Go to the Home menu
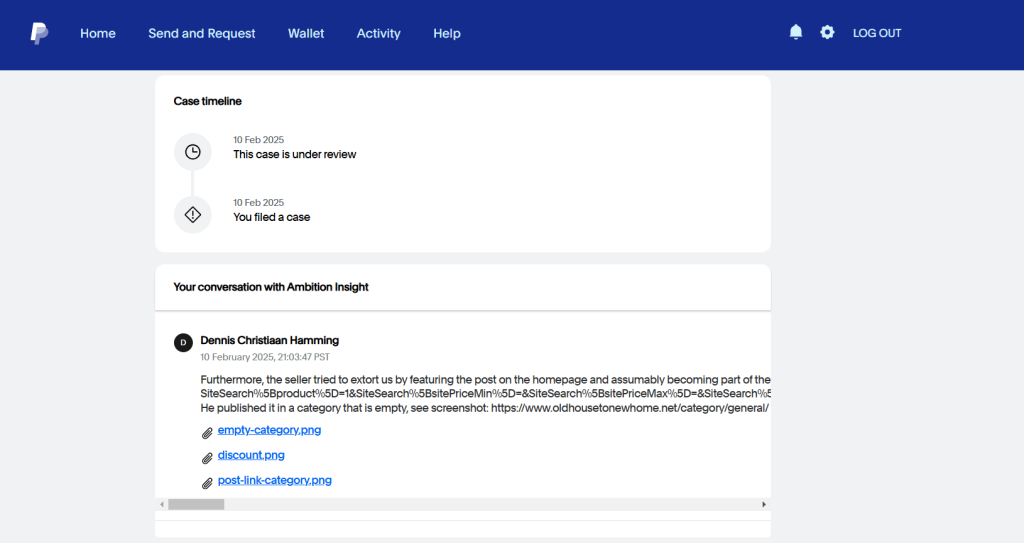The width and height of the screenshot is (1024, 543). 98,33
